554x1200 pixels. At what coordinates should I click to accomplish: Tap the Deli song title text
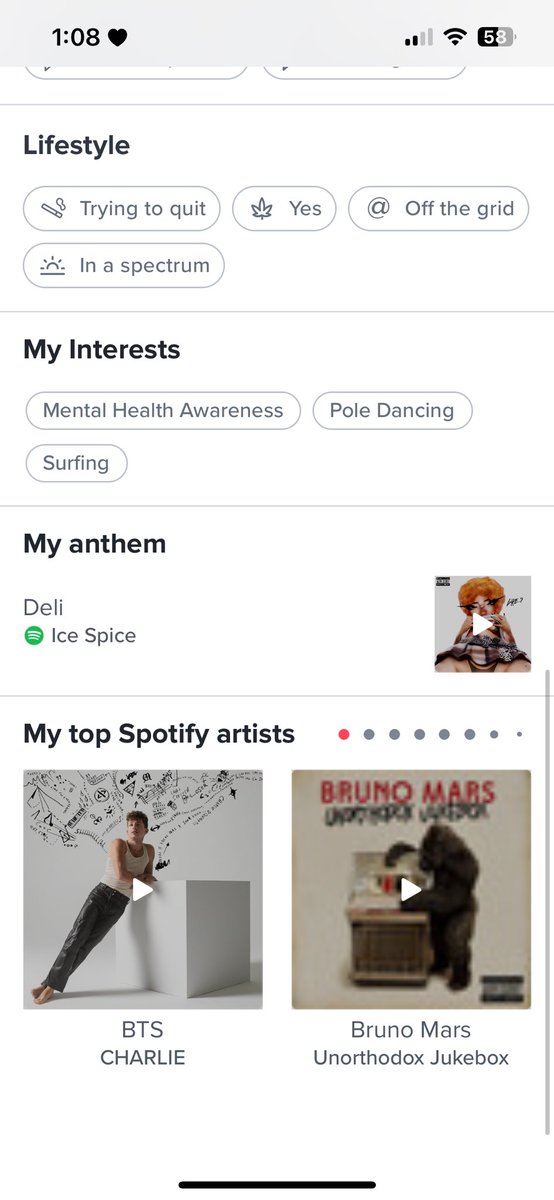tap(44, 607)
